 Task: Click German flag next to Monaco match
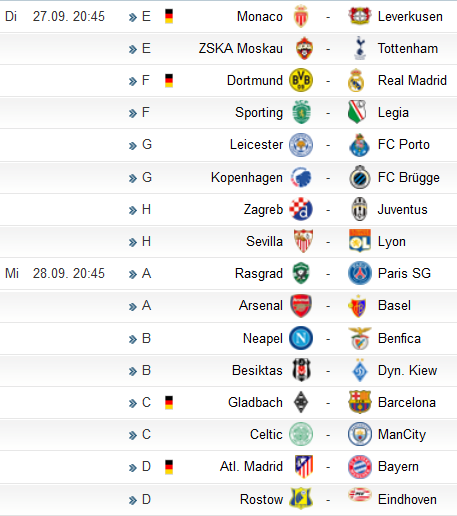(169, 16)
